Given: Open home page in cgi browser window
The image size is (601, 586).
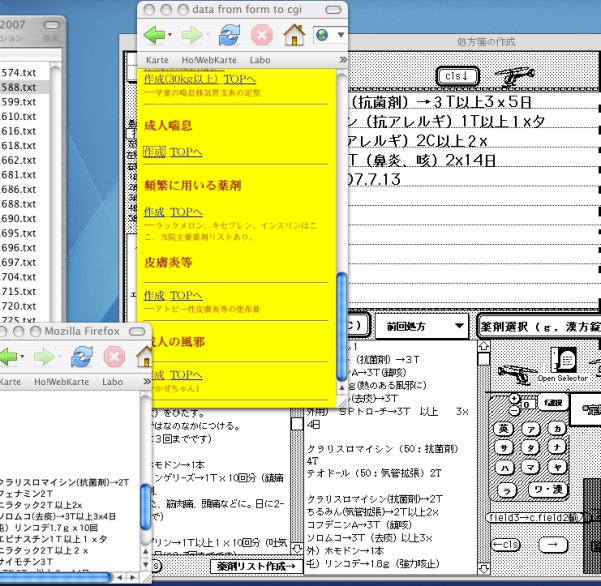Looking at the screenshot, I should pos(294,34).
